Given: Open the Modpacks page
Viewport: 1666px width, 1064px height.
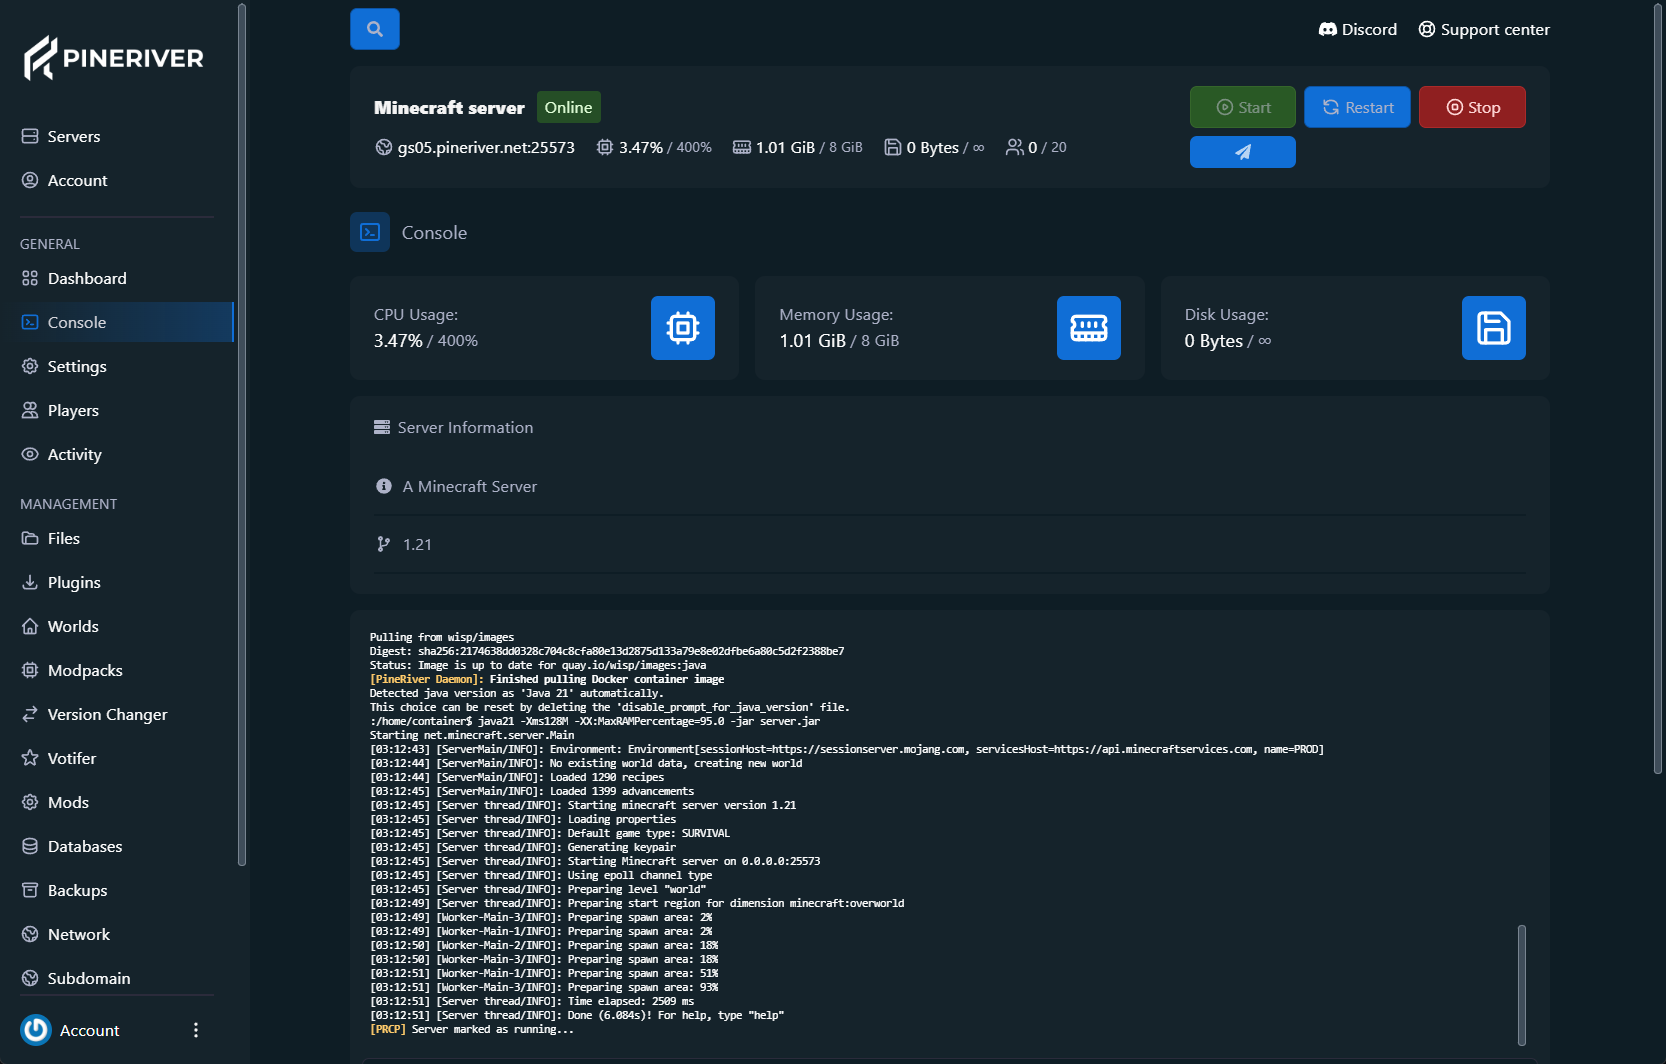Looking at the screenshot, I should point(117,670).
